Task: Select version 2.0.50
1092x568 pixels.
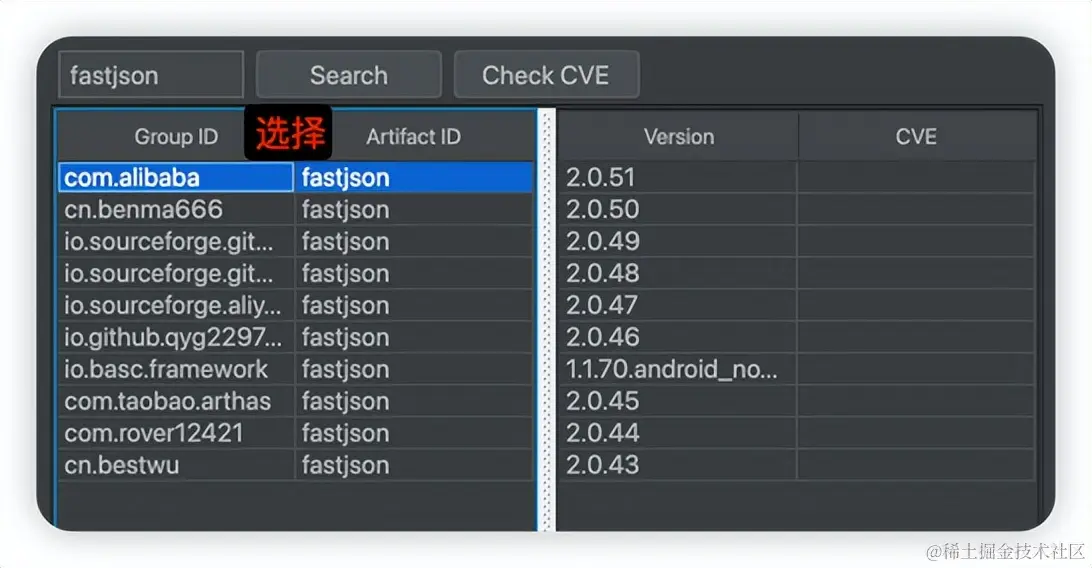Action: 678,210
